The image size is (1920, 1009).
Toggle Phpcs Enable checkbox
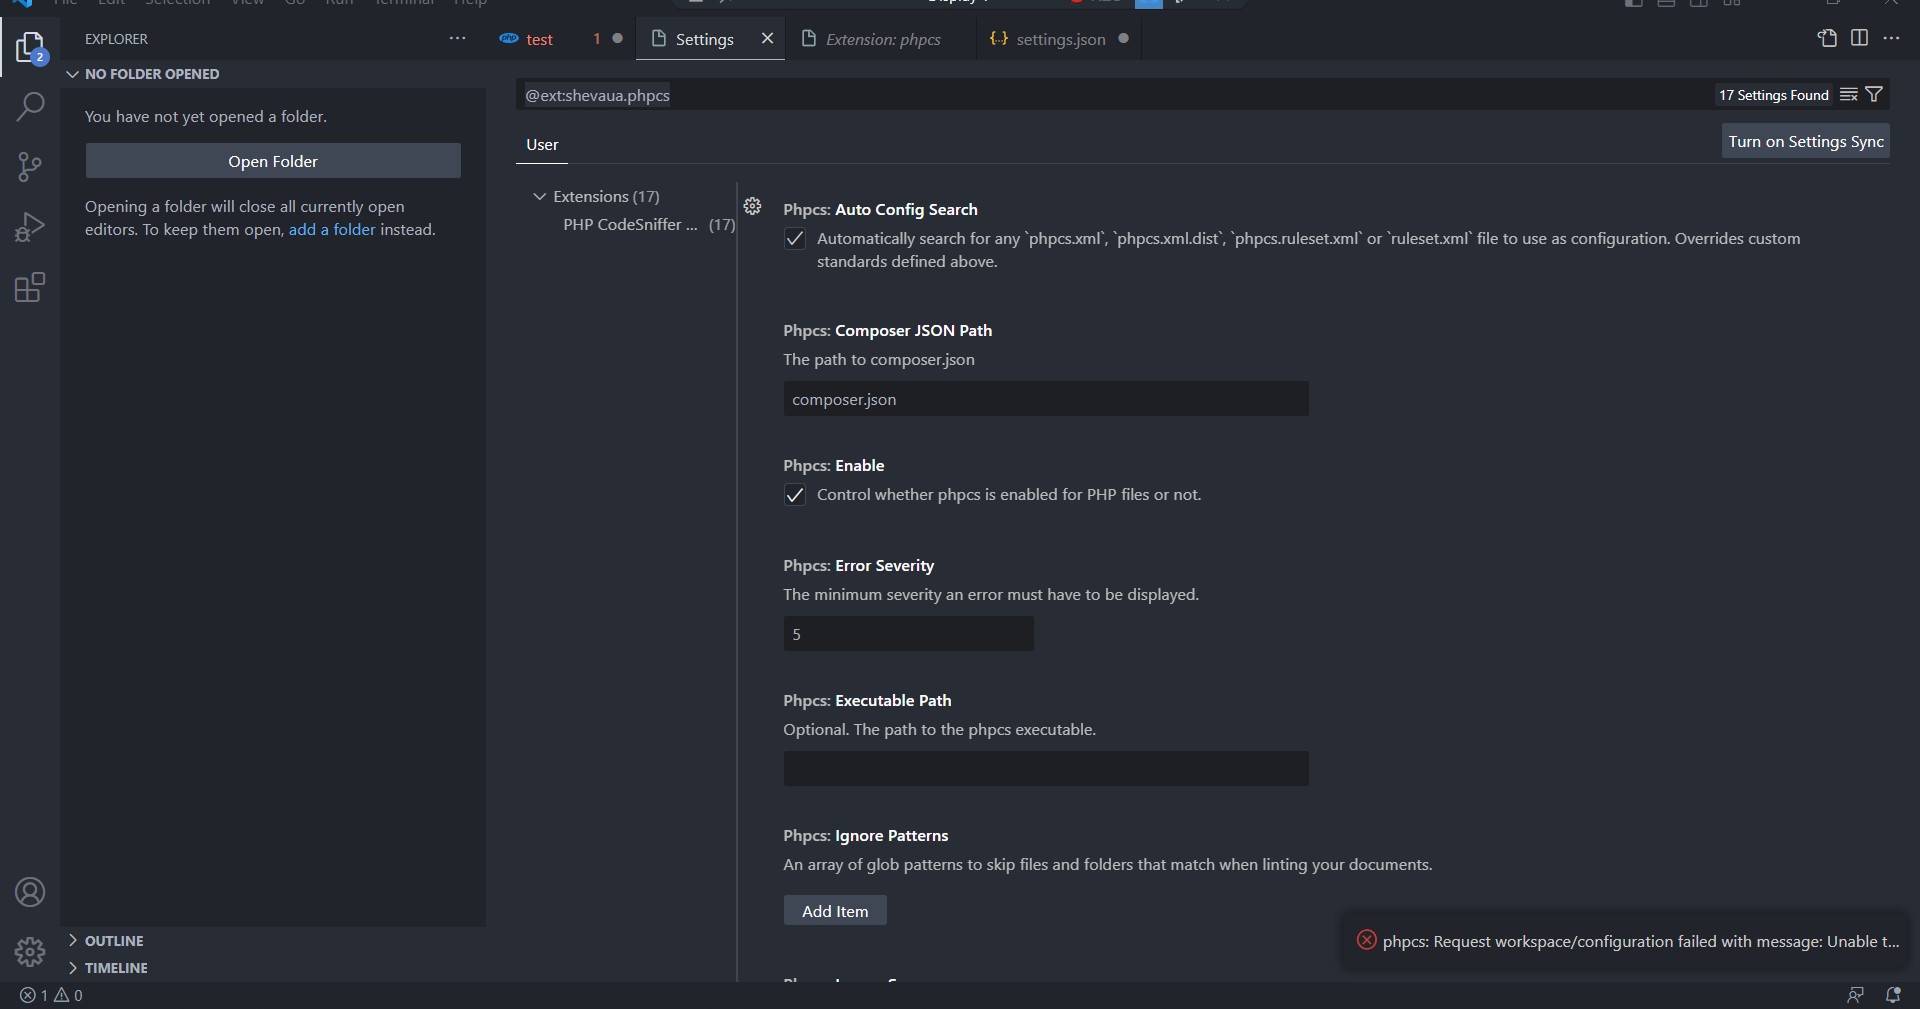795,495
